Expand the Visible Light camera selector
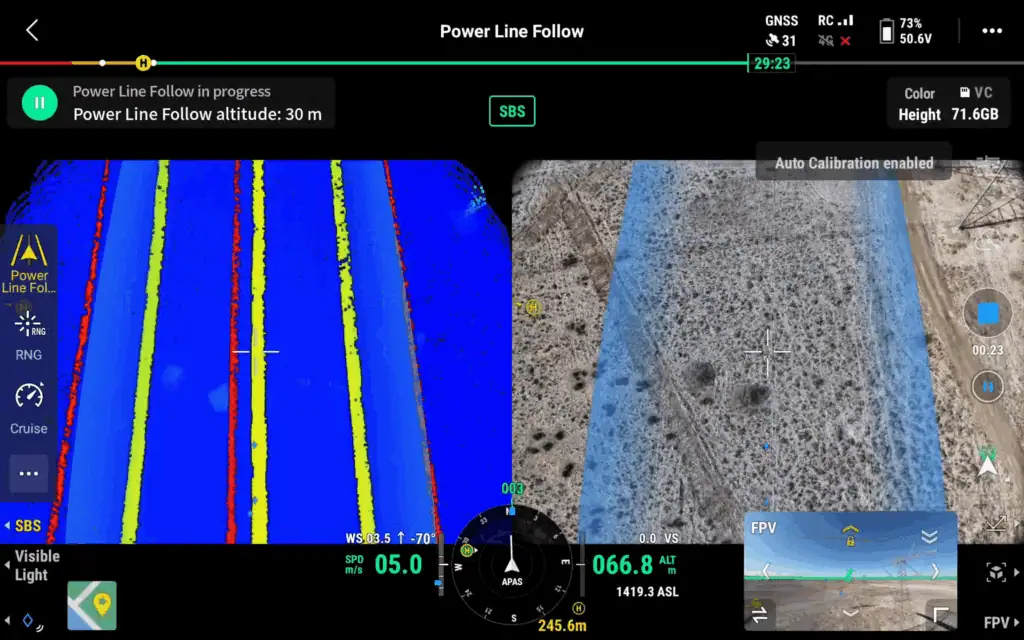This screenshot has height=640, width=1024. click(33, 566)
